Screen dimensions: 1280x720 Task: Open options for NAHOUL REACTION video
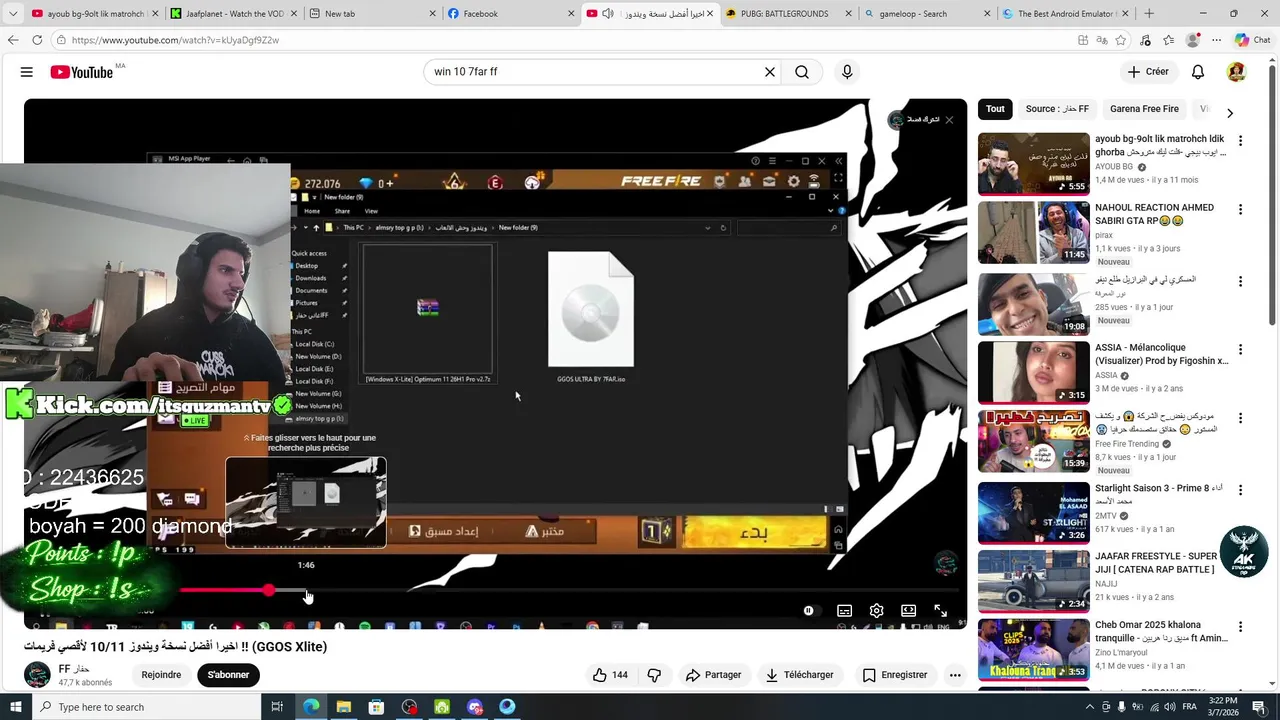click(1240, 210)
